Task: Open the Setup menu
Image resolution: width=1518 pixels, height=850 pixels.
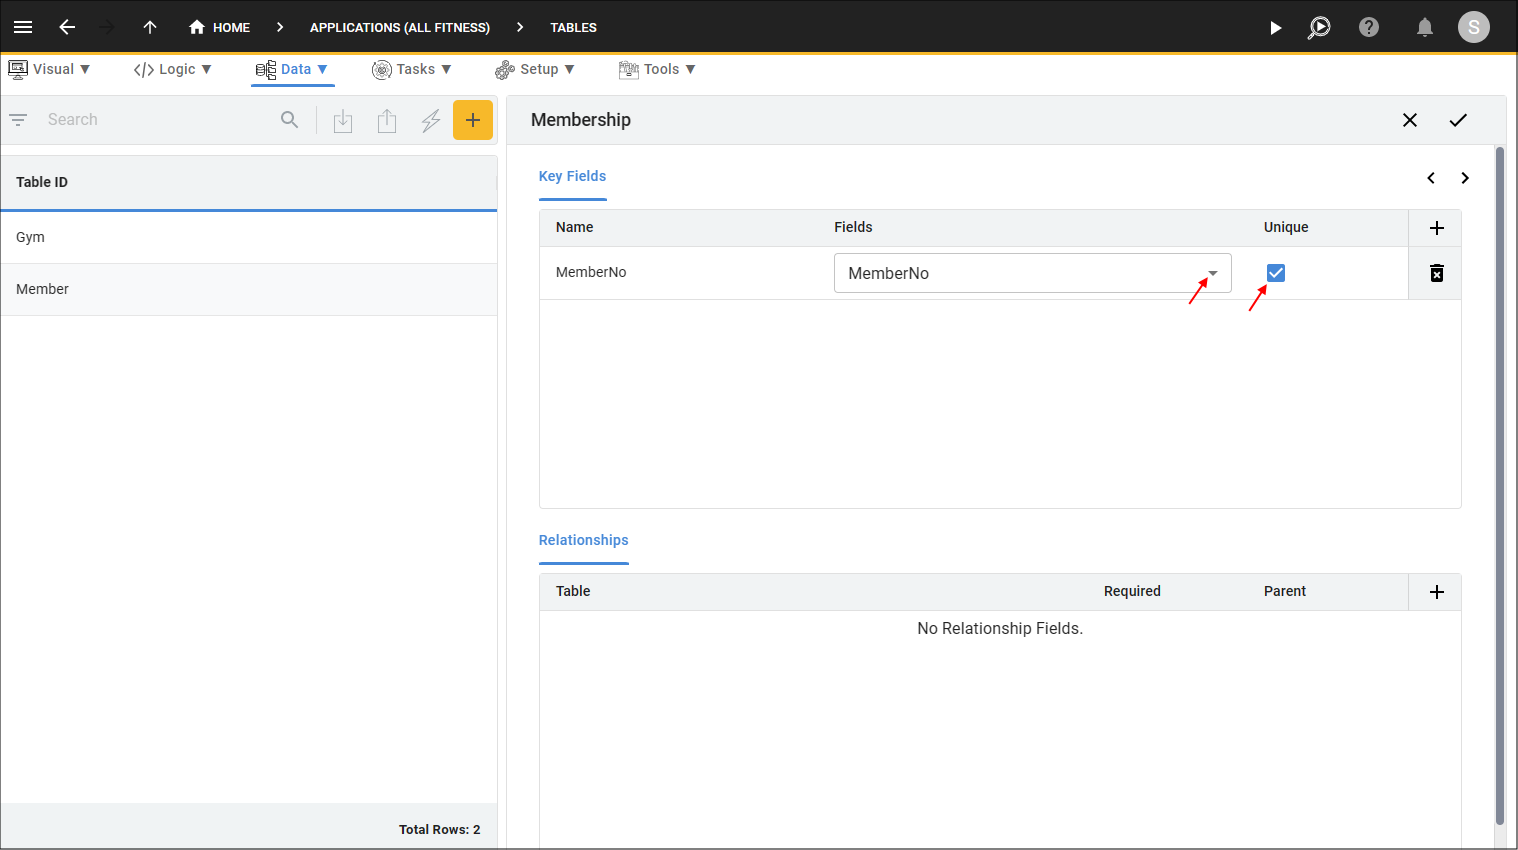Action: [535, 69]
